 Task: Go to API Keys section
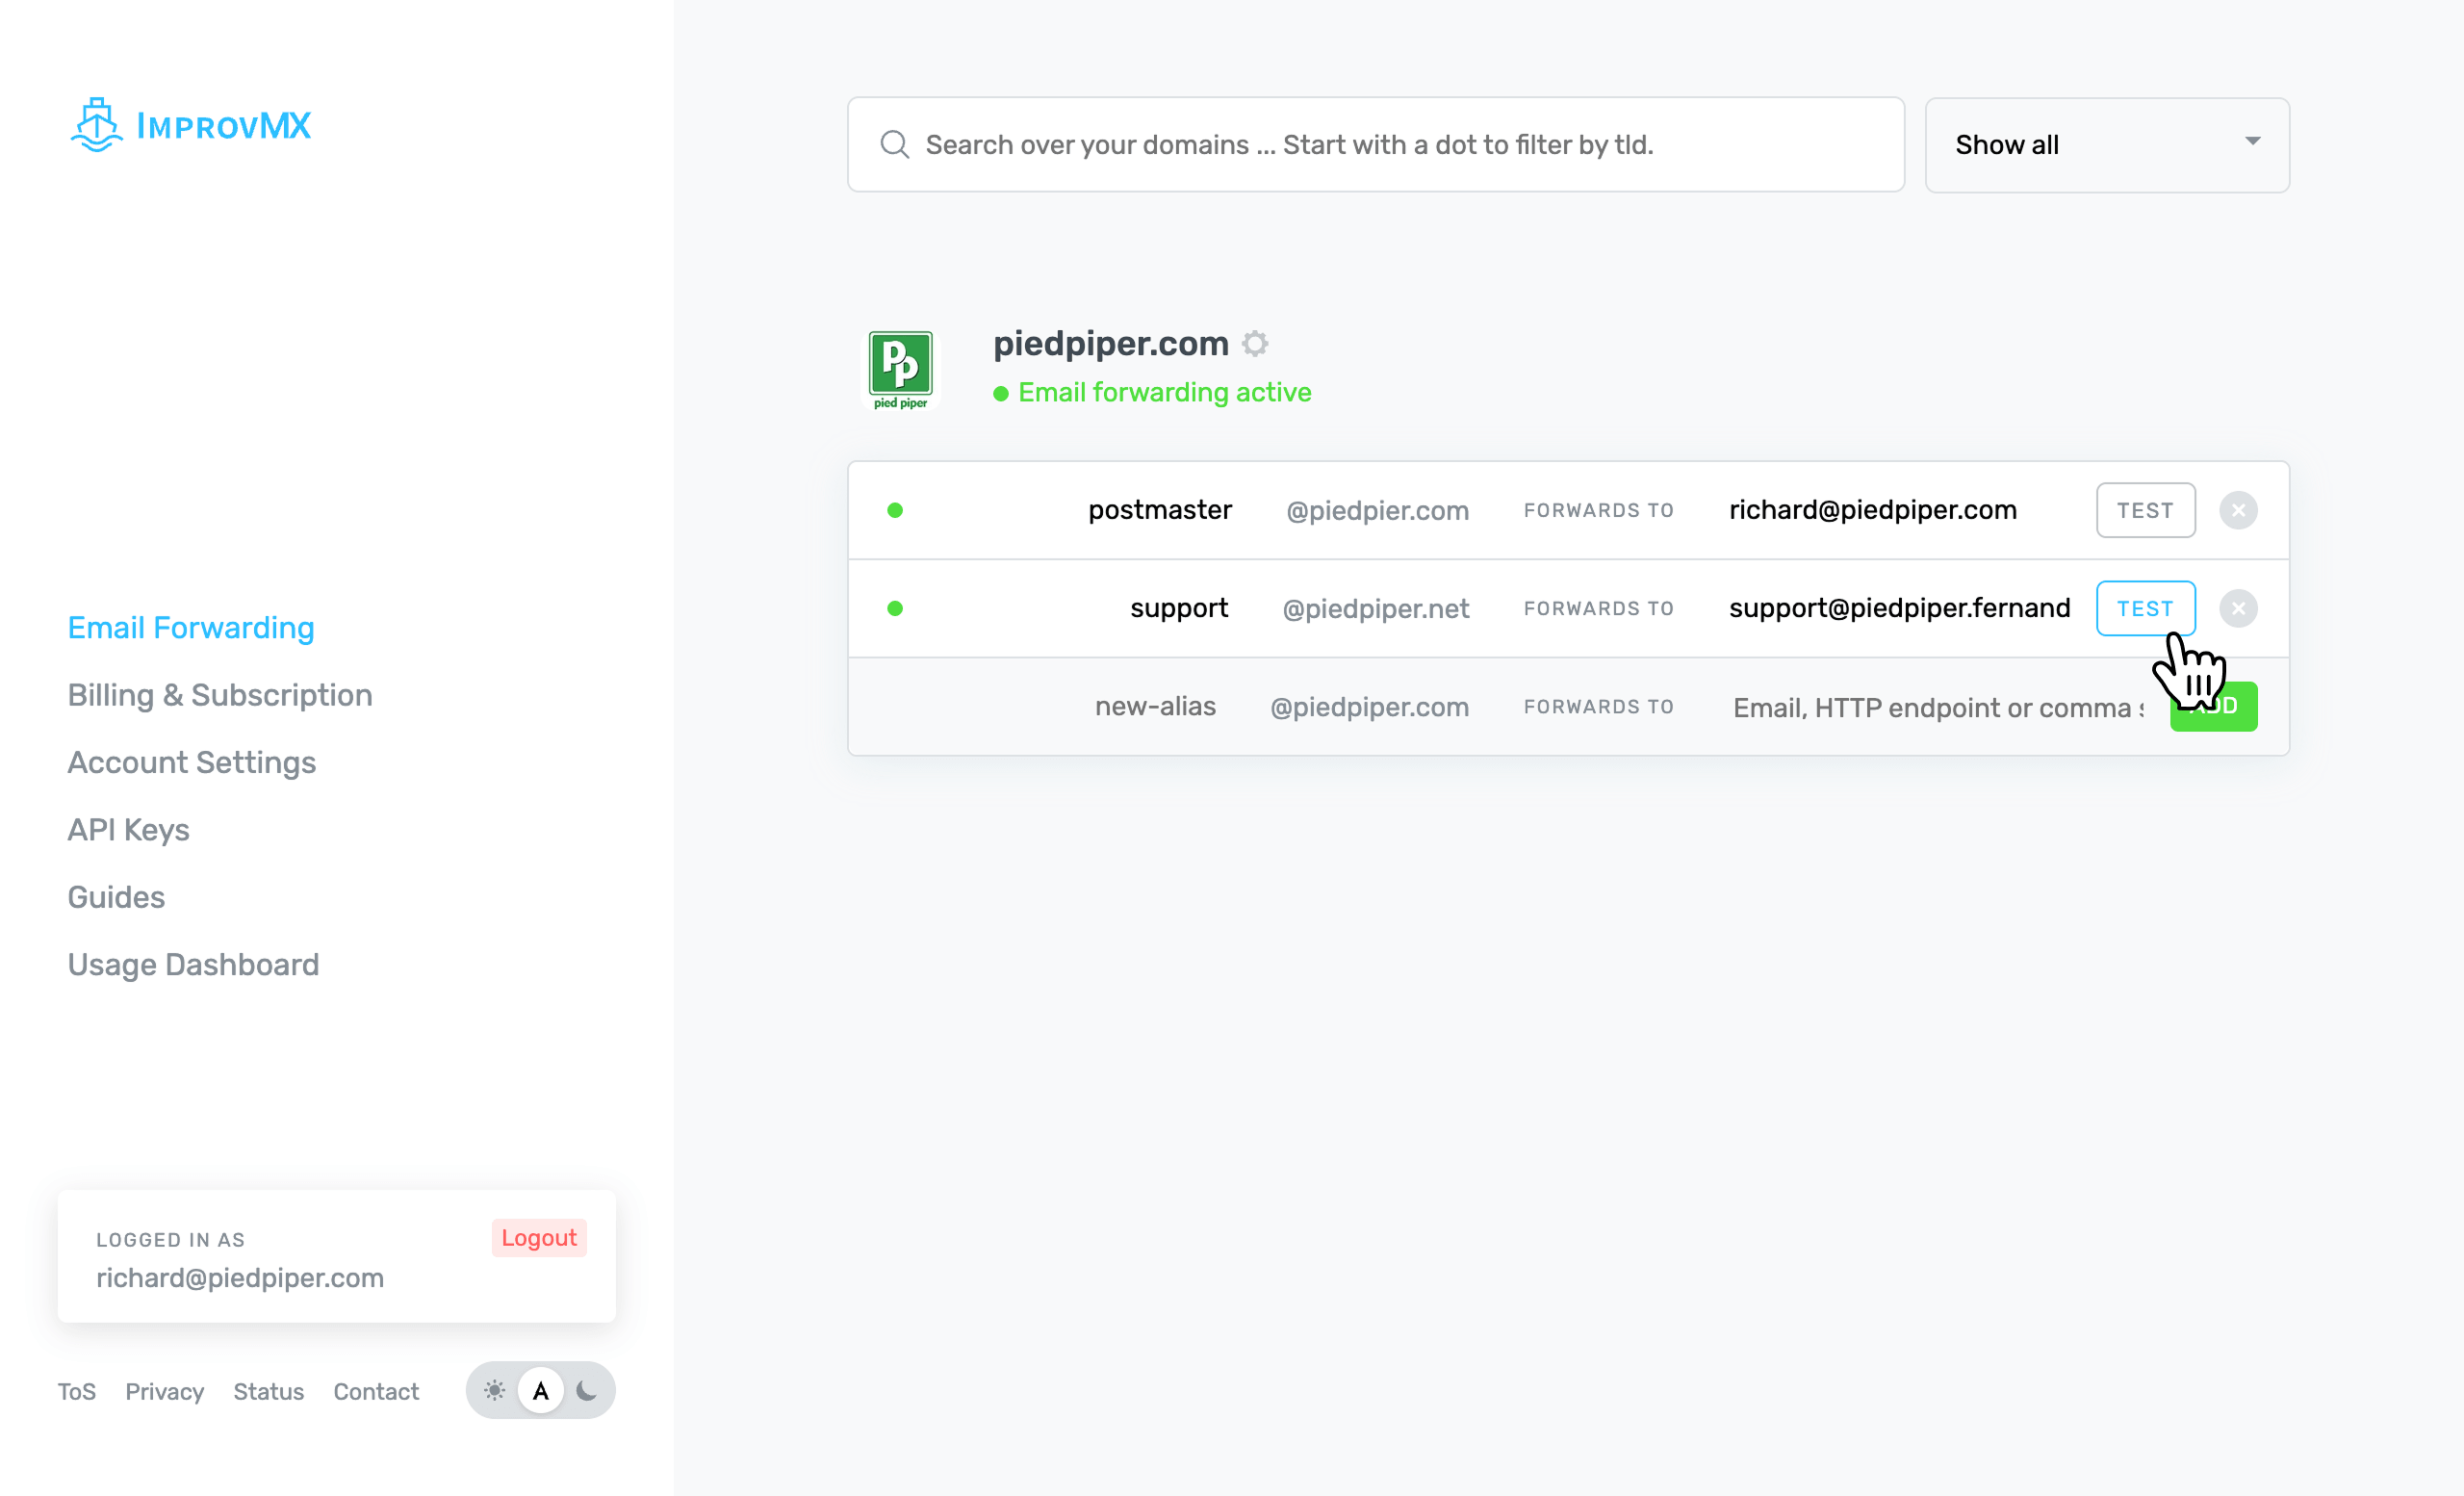click(128, 830)
